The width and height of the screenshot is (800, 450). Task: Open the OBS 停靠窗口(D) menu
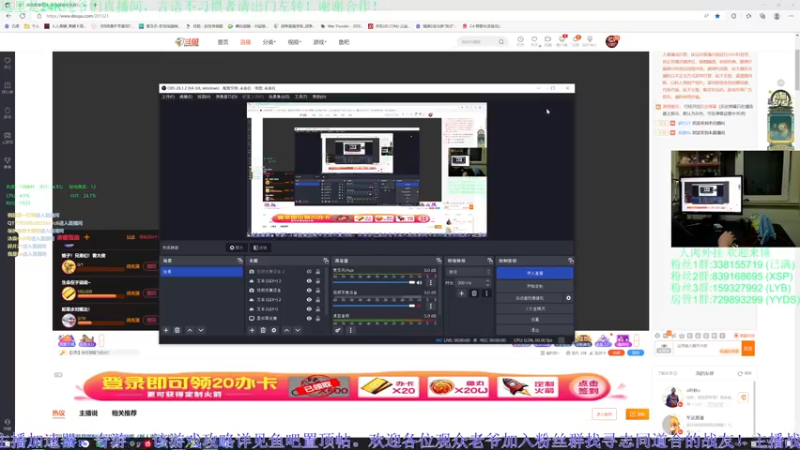226,96
